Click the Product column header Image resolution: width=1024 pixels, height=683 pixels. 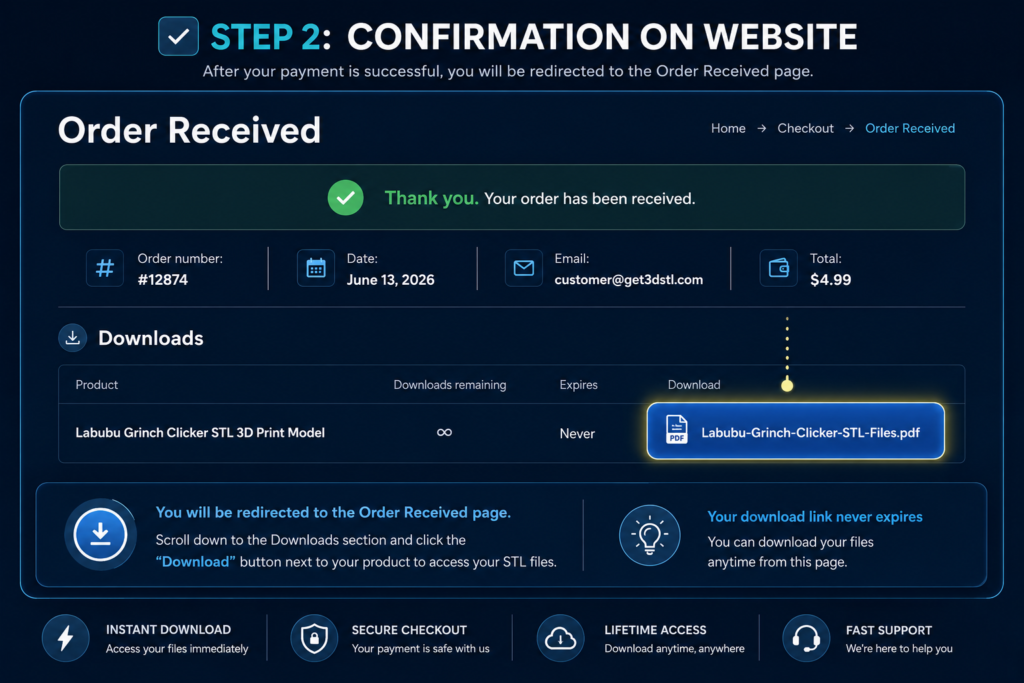tap(97, 385)
